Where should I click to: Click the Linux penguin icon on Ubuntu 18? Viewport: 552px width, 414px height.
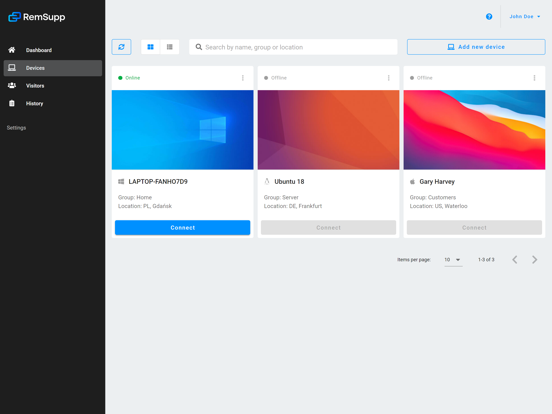267,181
